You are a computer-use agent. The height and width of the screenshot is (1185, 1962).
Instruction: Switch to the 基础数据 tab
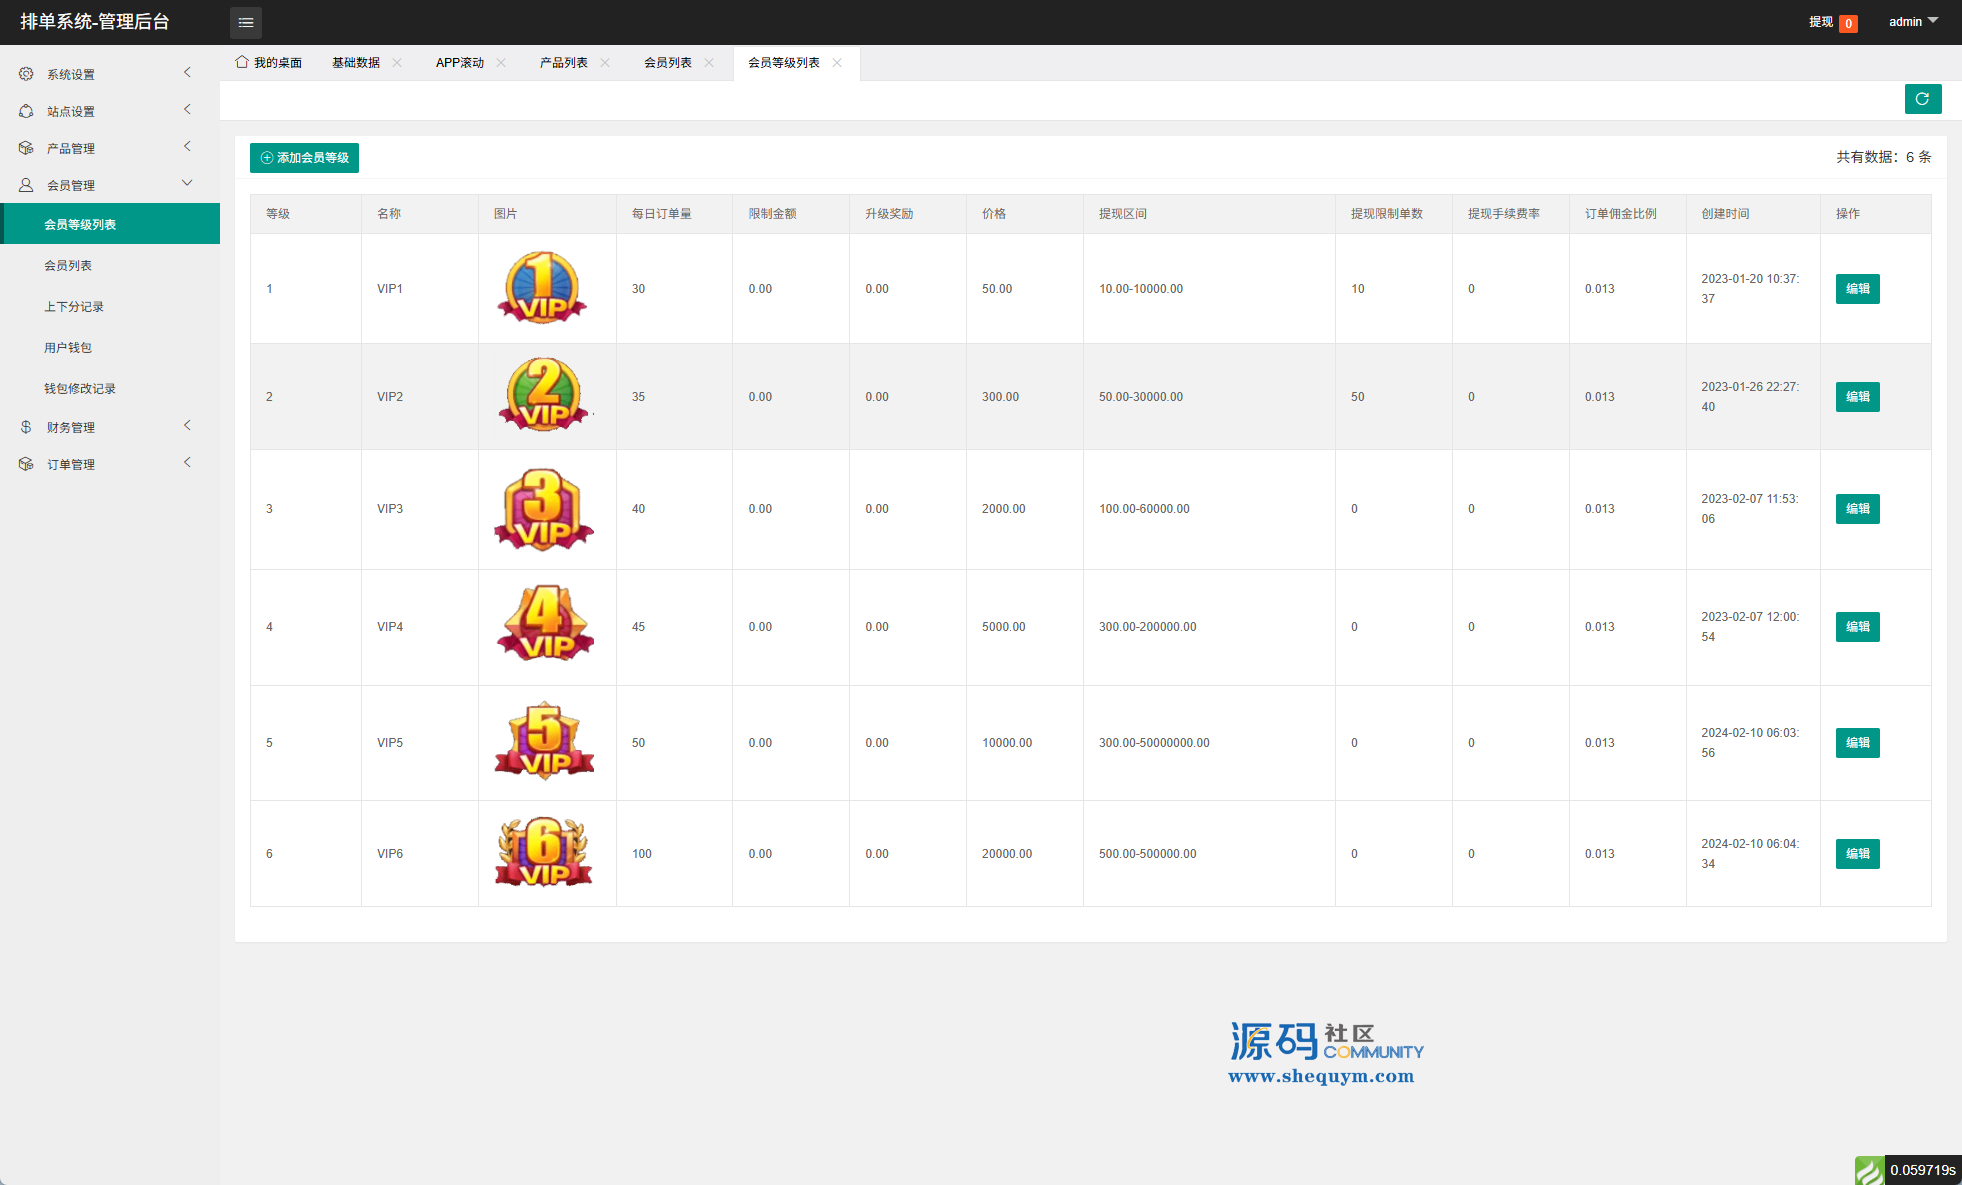coord(355,62)
